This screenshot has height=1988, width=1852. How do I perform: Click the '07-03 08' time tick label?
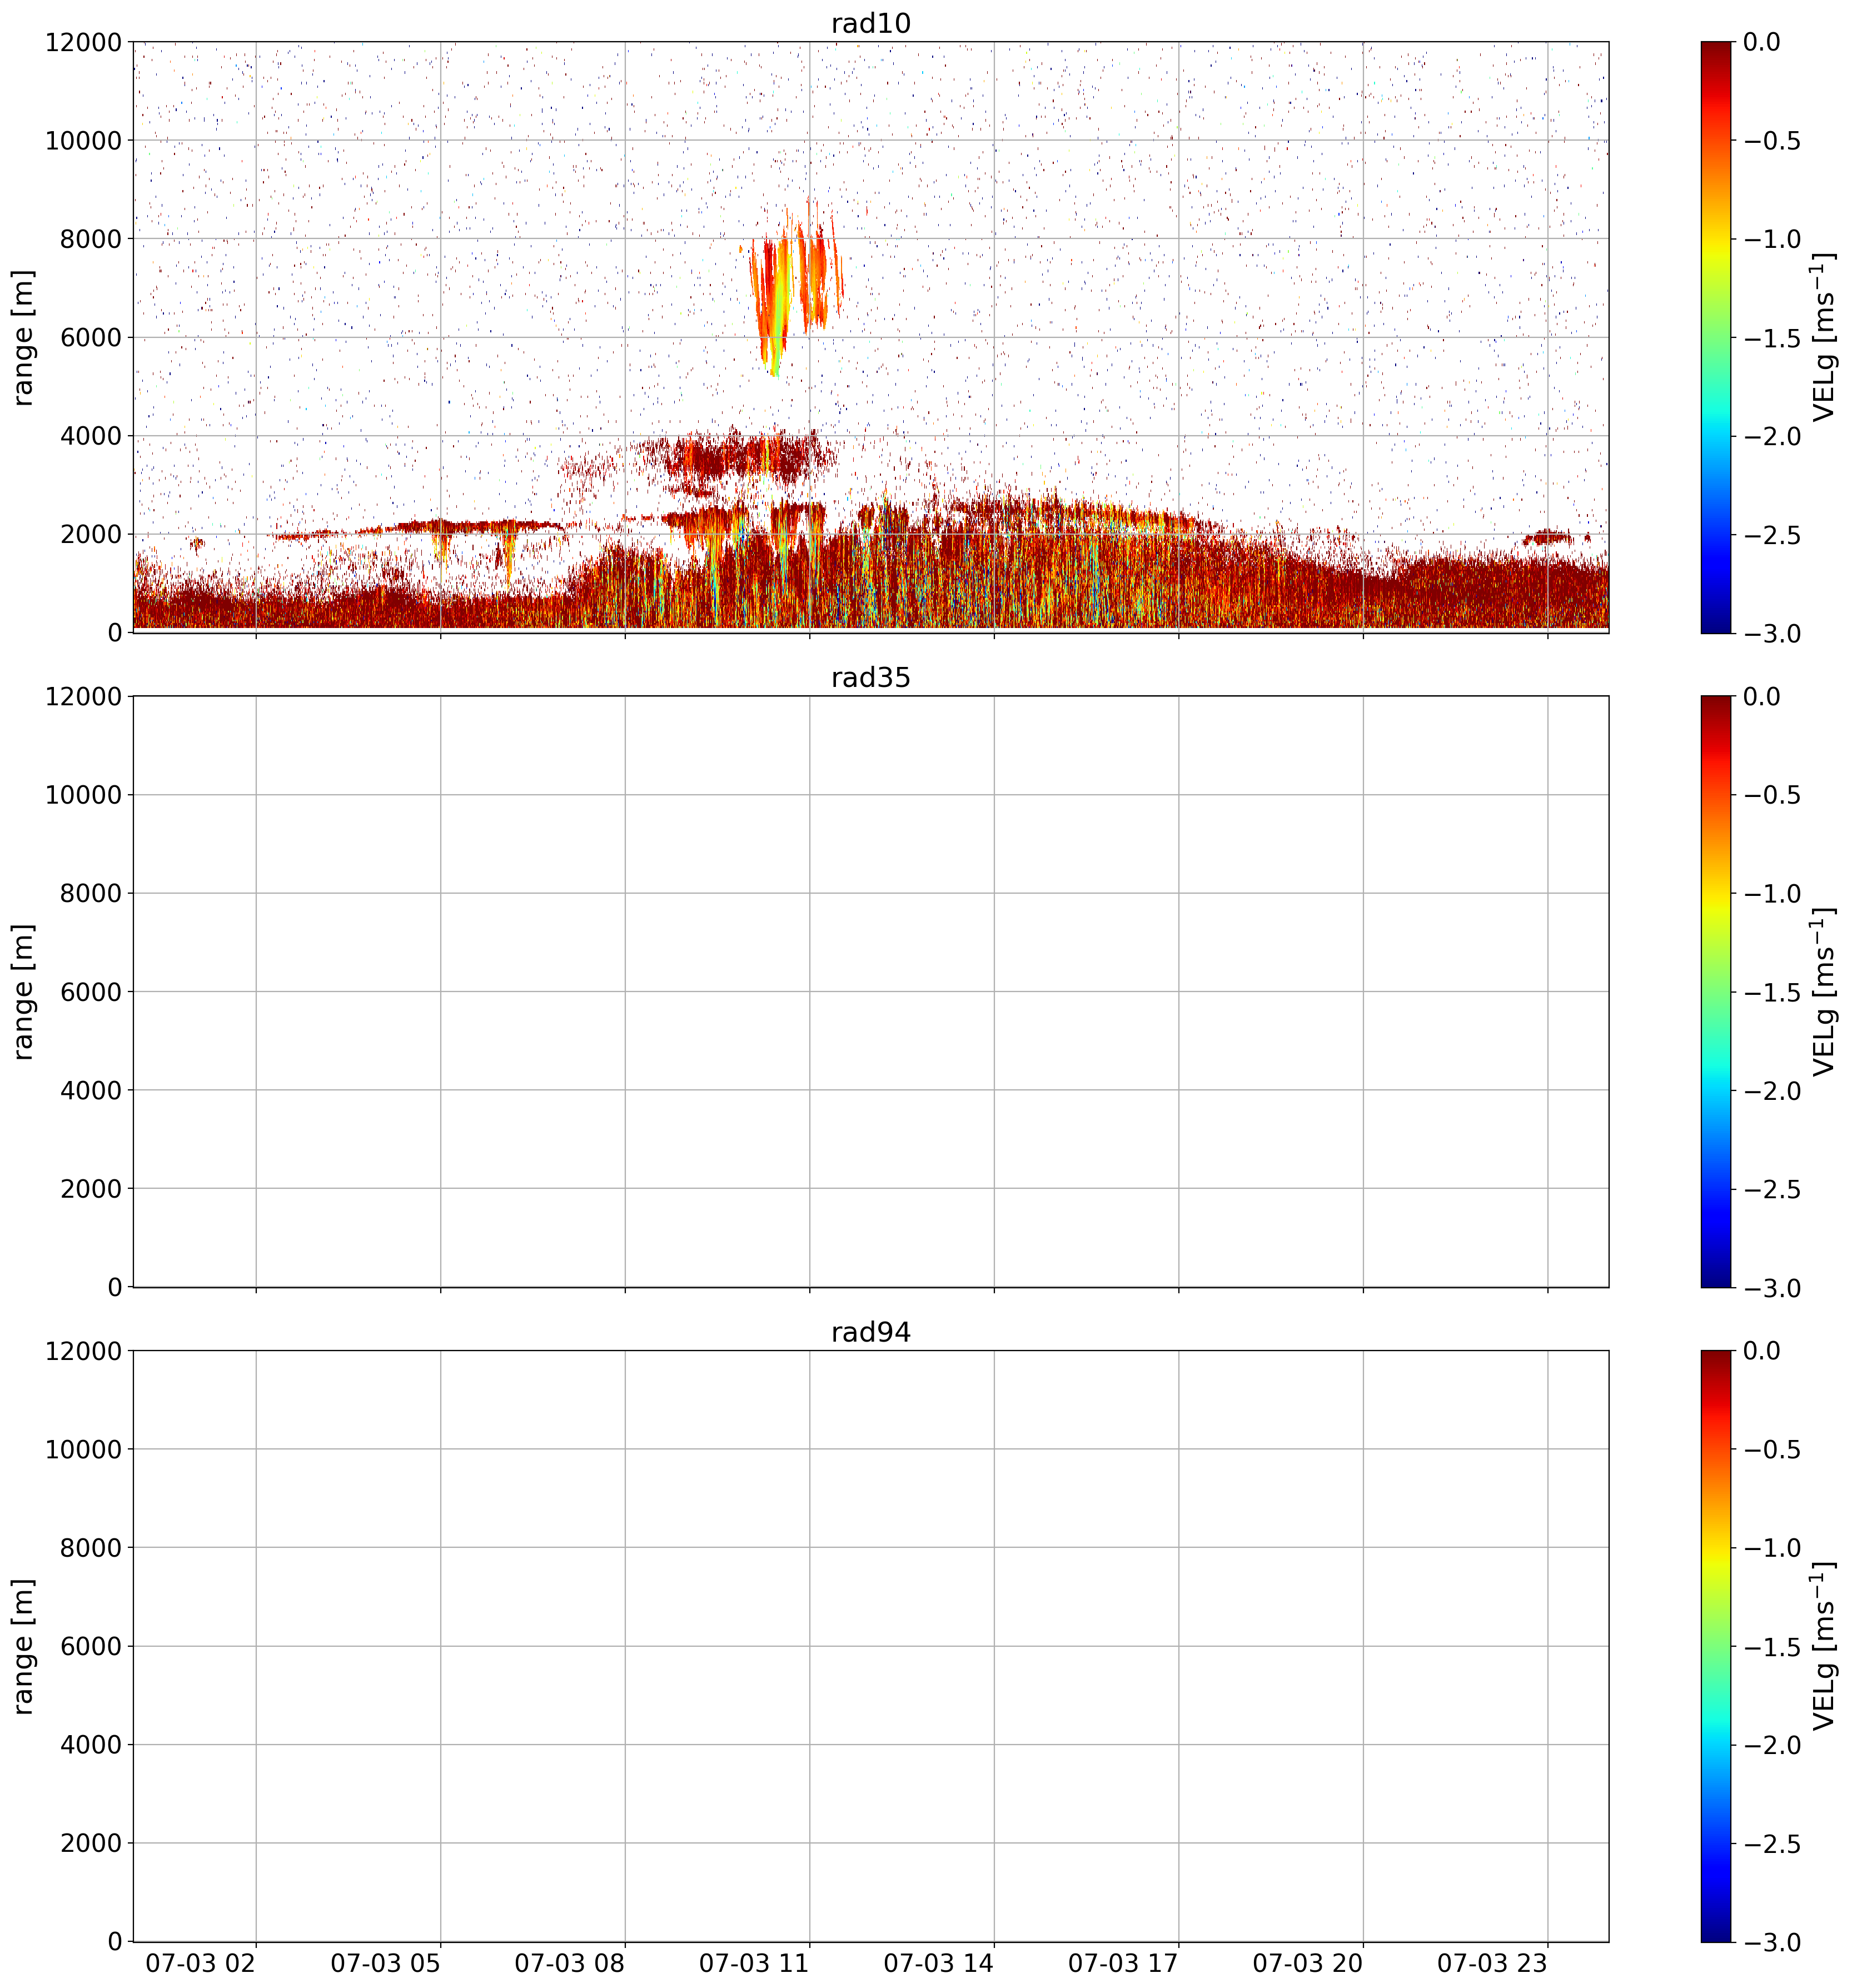pos(570,1963)
